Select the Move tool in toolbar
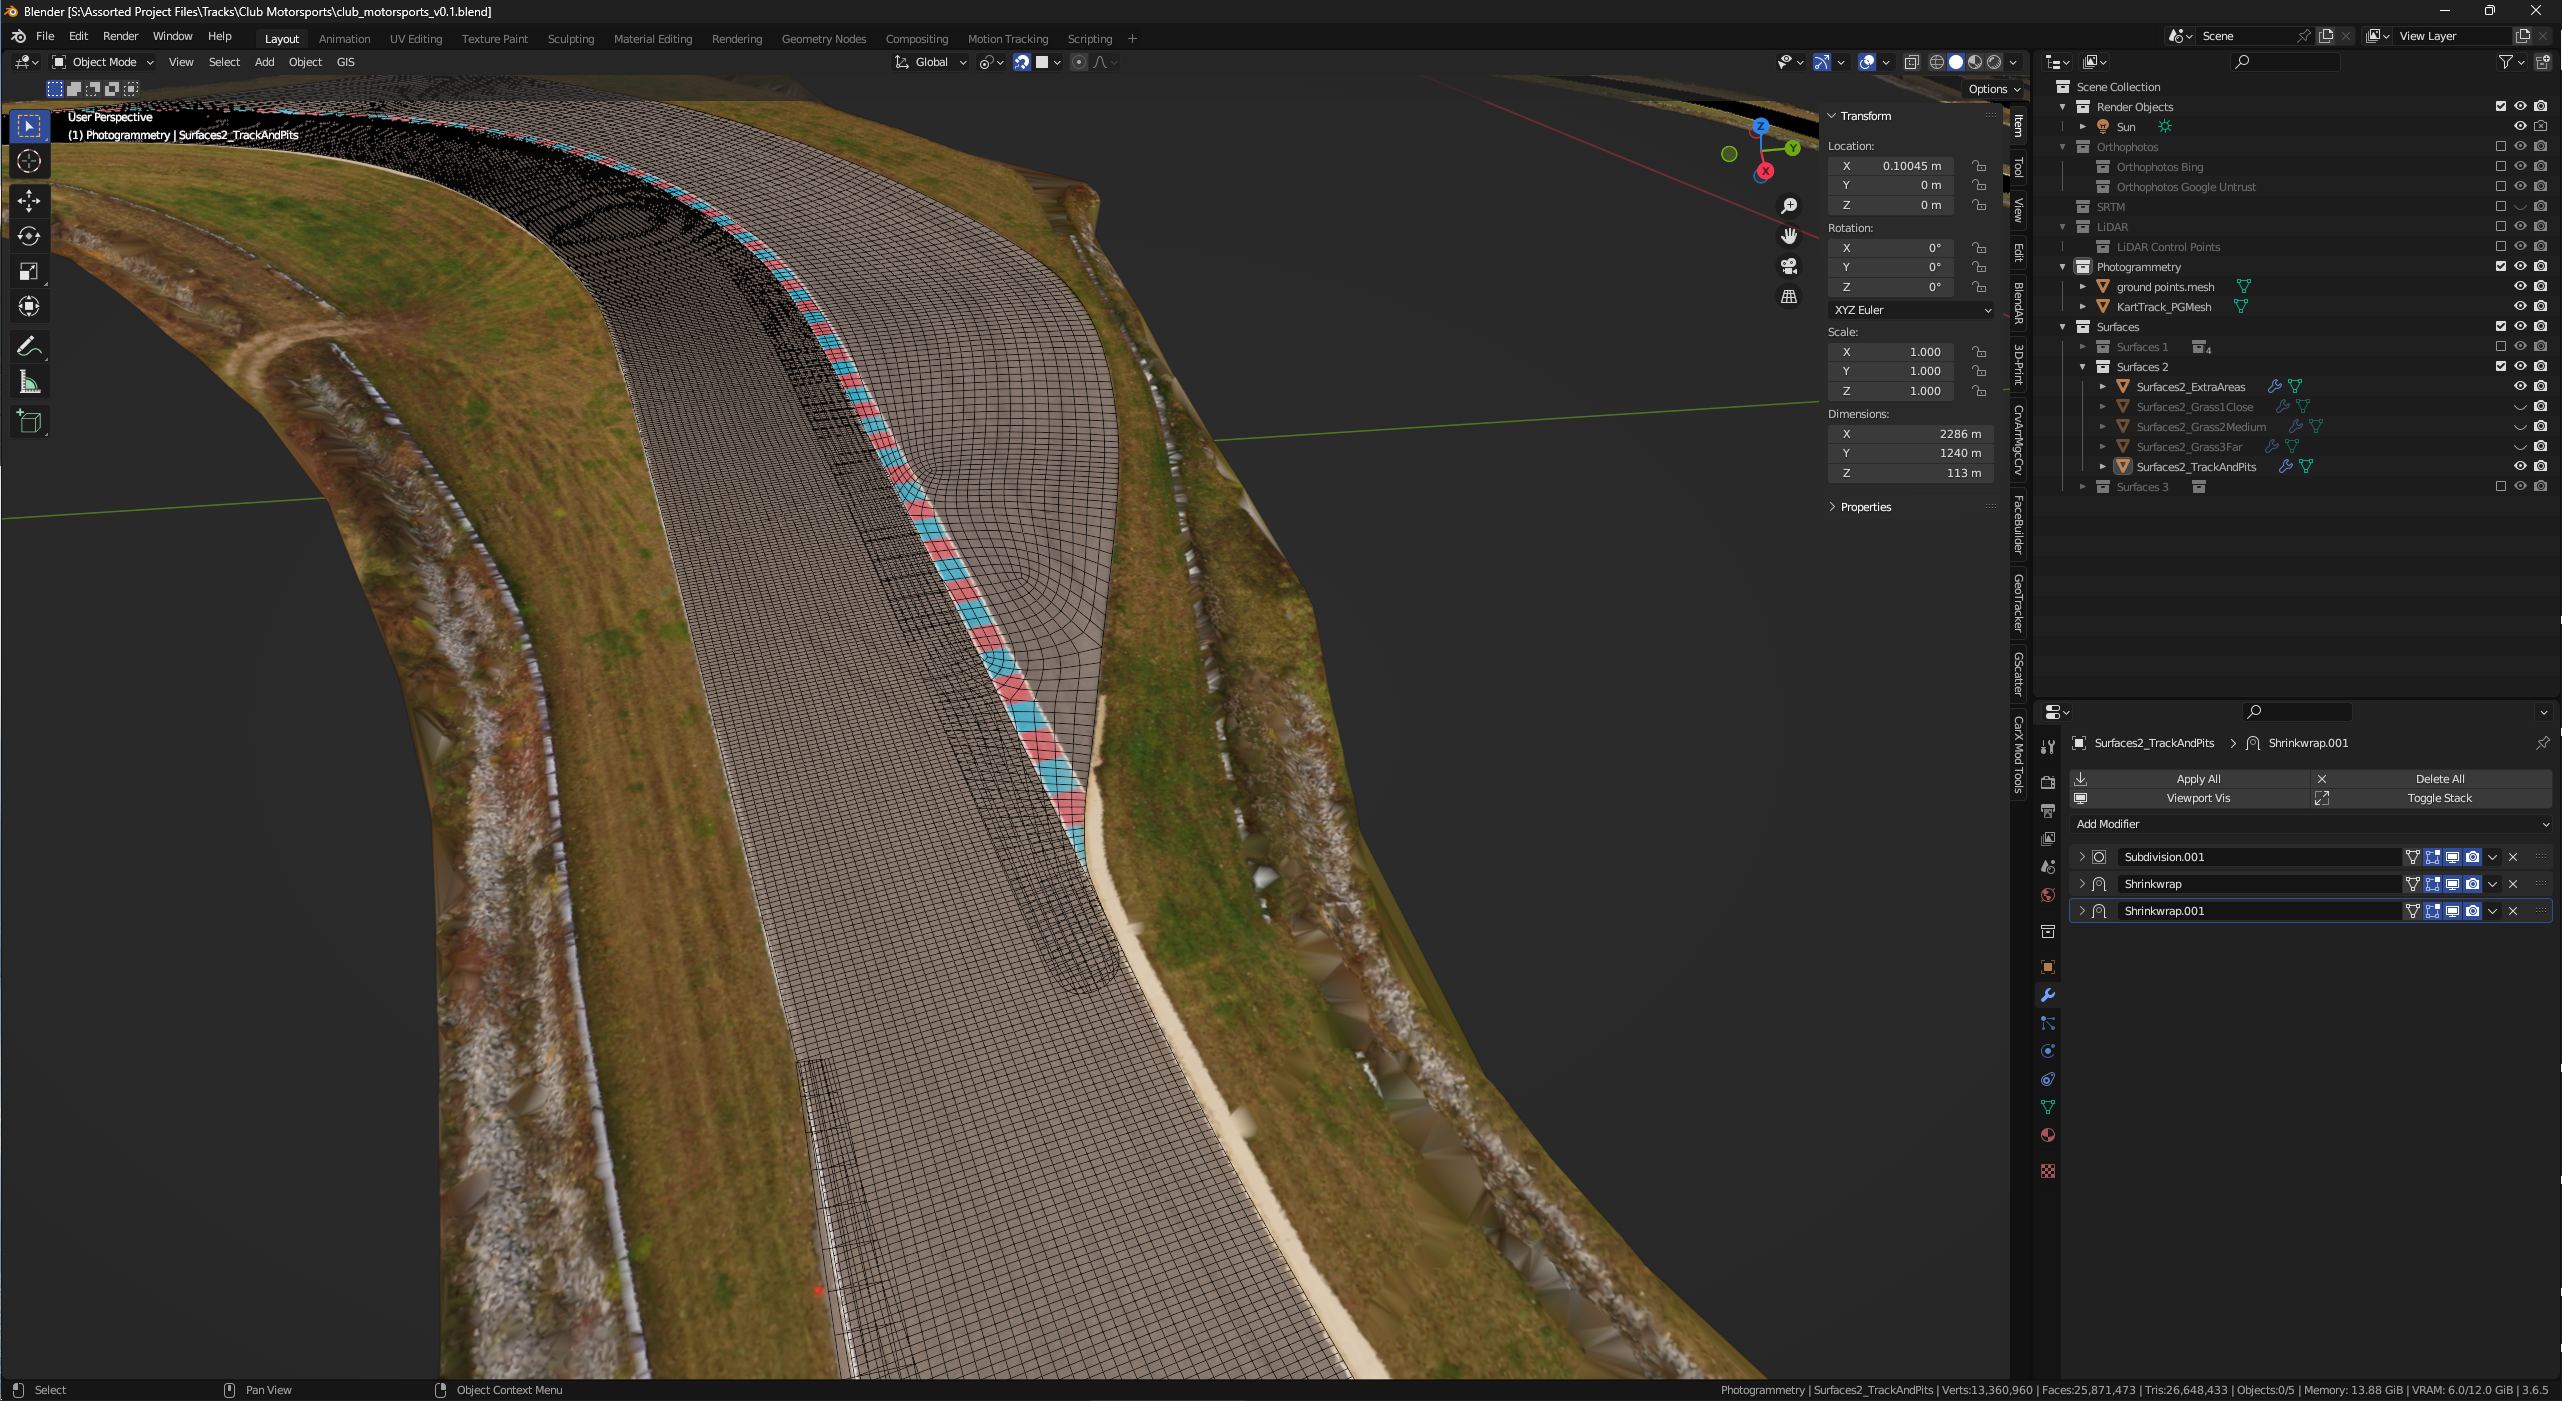2562x1401 pixels. click(29, 201)
